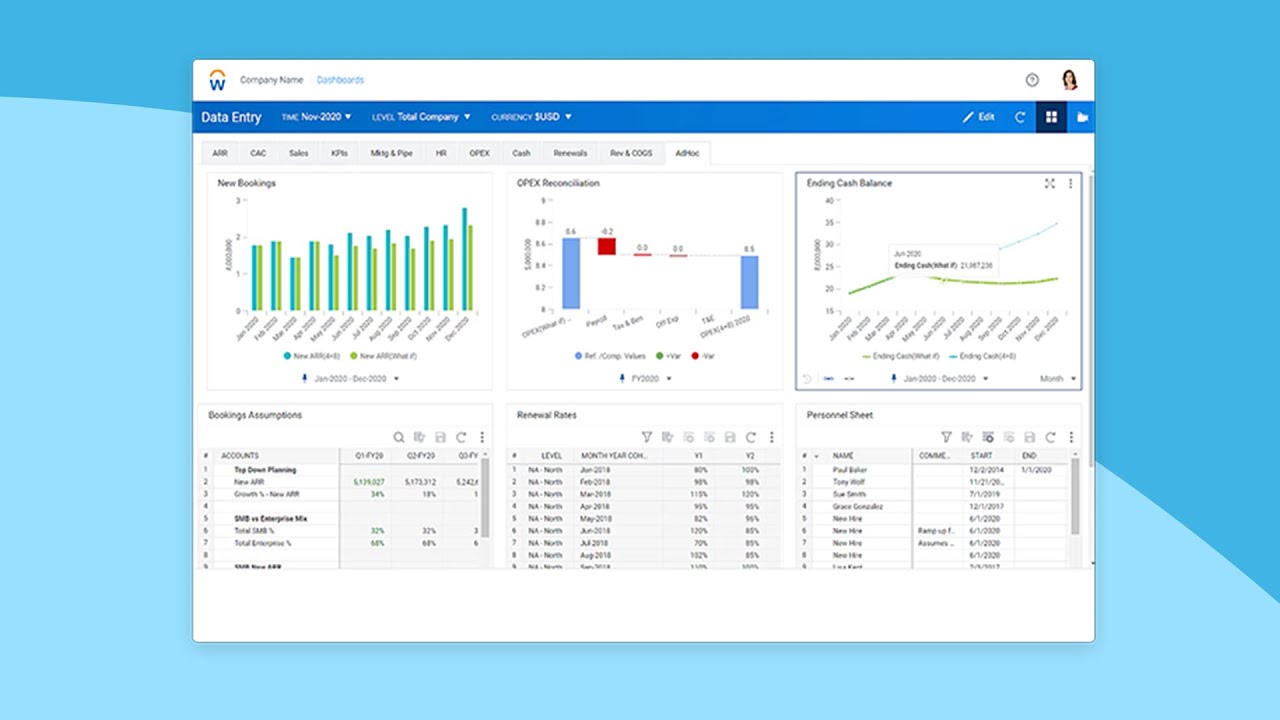Click pin icon beside New Bookings date range
Image resolution: width=1280 pixels, height=720 pixels.
click(x=305, y=379)
